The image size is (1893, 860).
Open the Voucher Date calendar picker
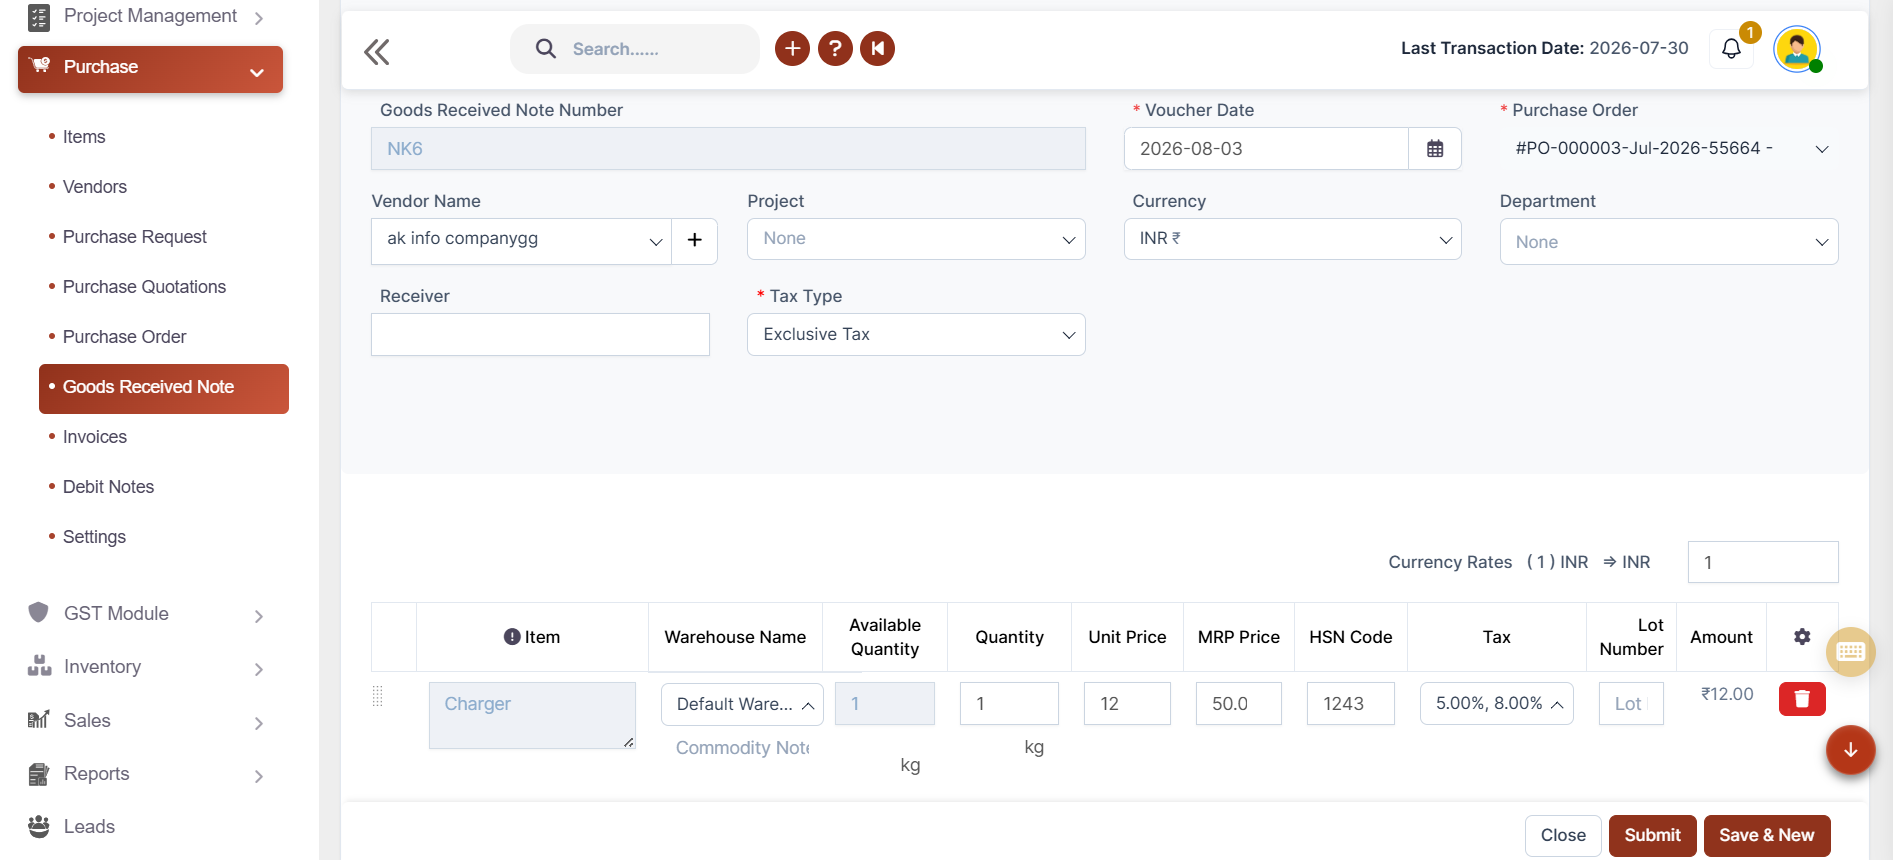[x=1435, y=149]
